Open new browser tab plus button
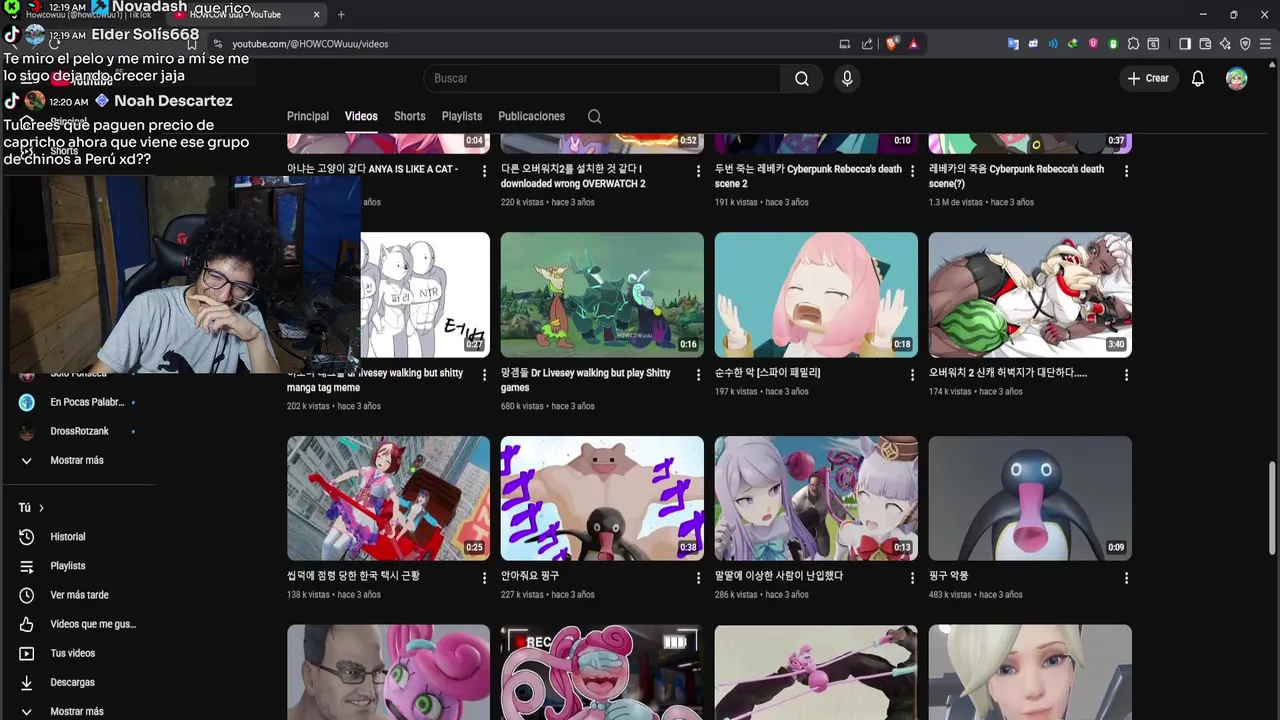 tap(341, 15)
